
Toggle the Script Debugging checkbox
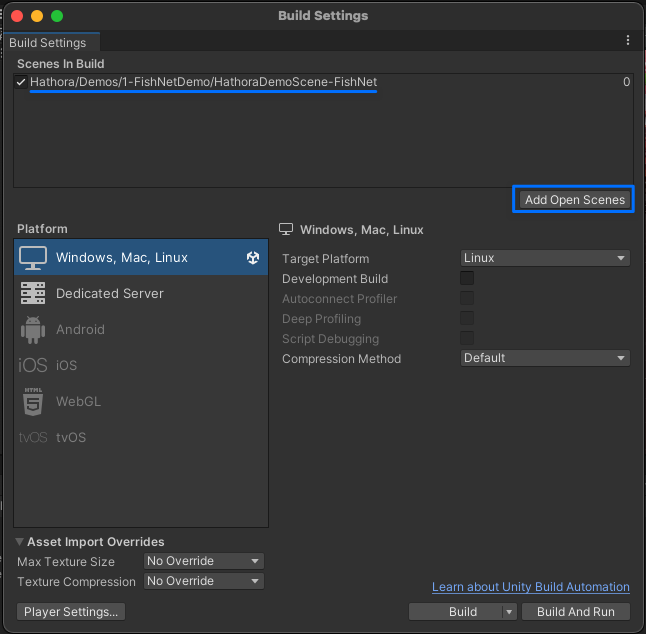[467, 338]
